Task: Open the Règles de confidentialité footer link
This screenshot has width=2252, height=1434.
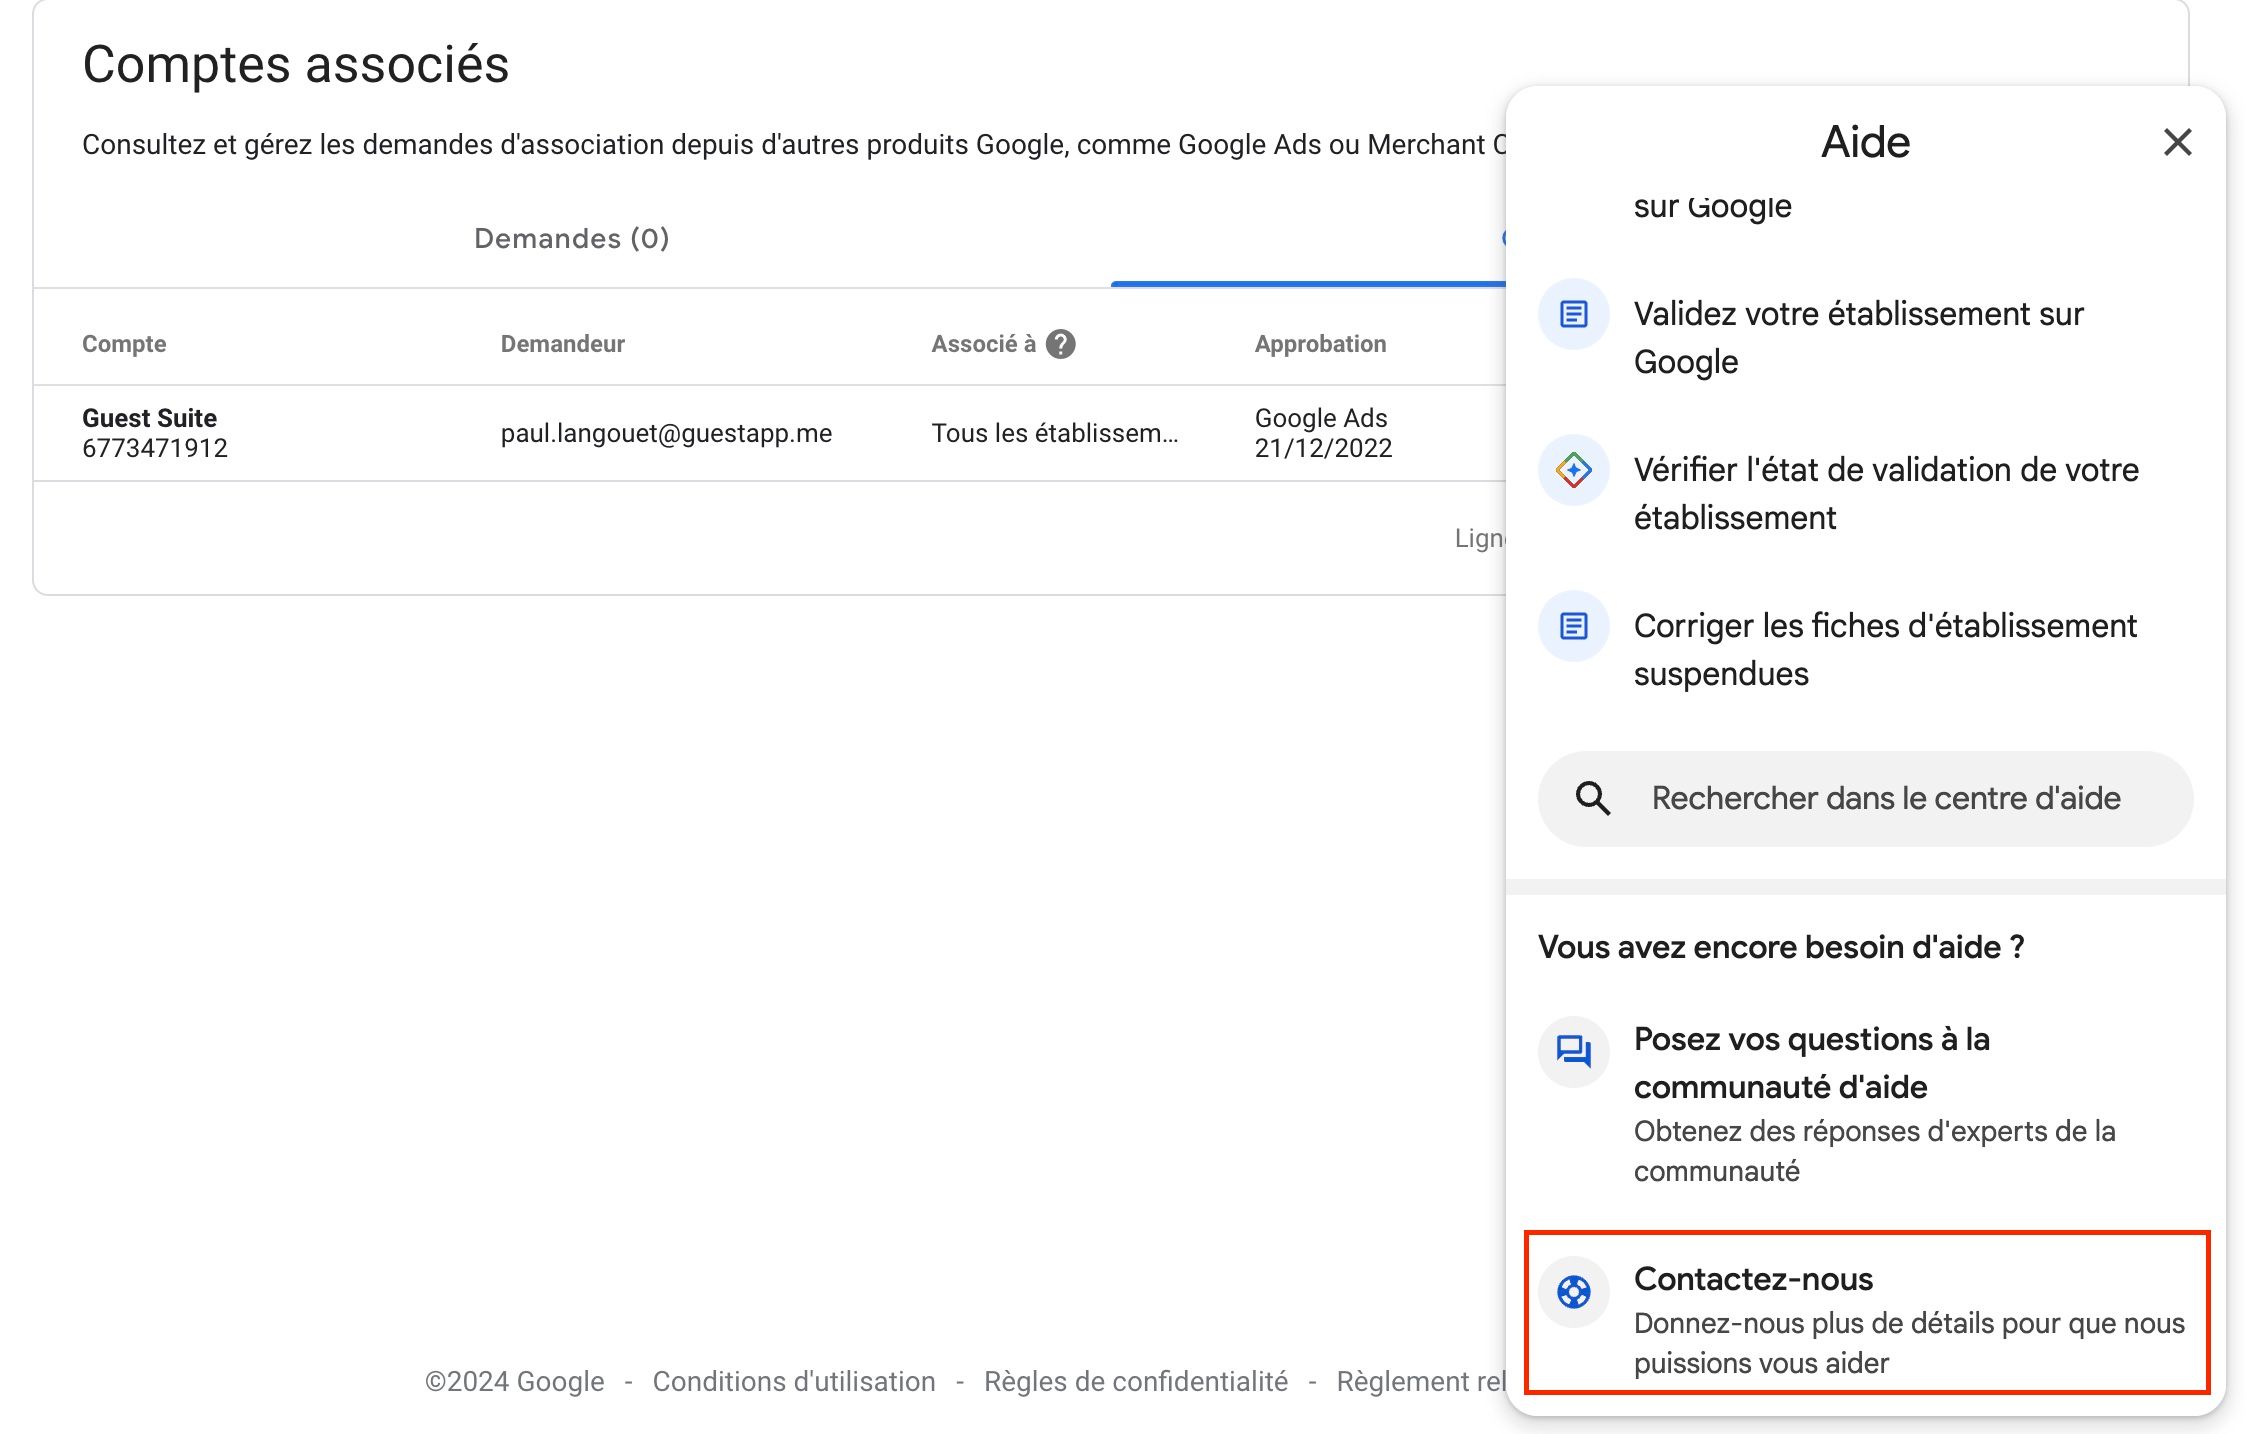Action: 1136,1381
